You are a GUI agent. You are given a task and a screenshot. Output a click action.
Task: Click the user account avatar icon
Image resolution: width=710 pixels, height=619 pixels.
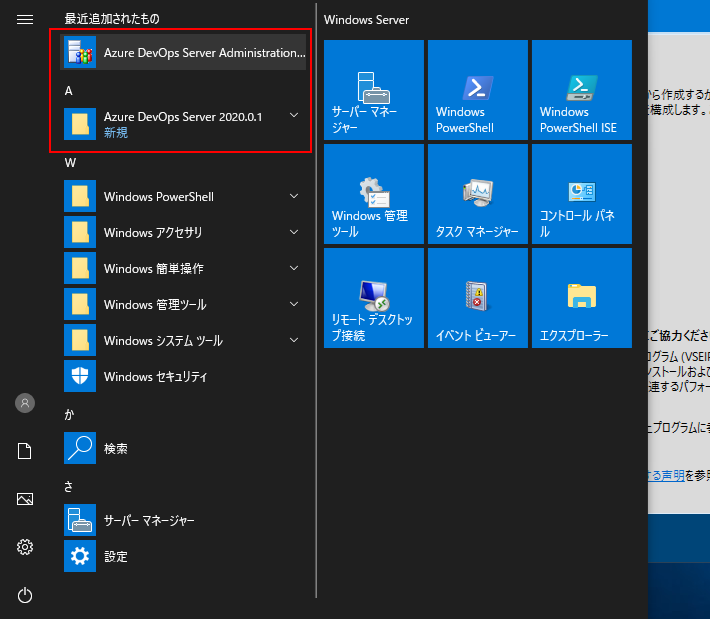click(x=25, y=403)
